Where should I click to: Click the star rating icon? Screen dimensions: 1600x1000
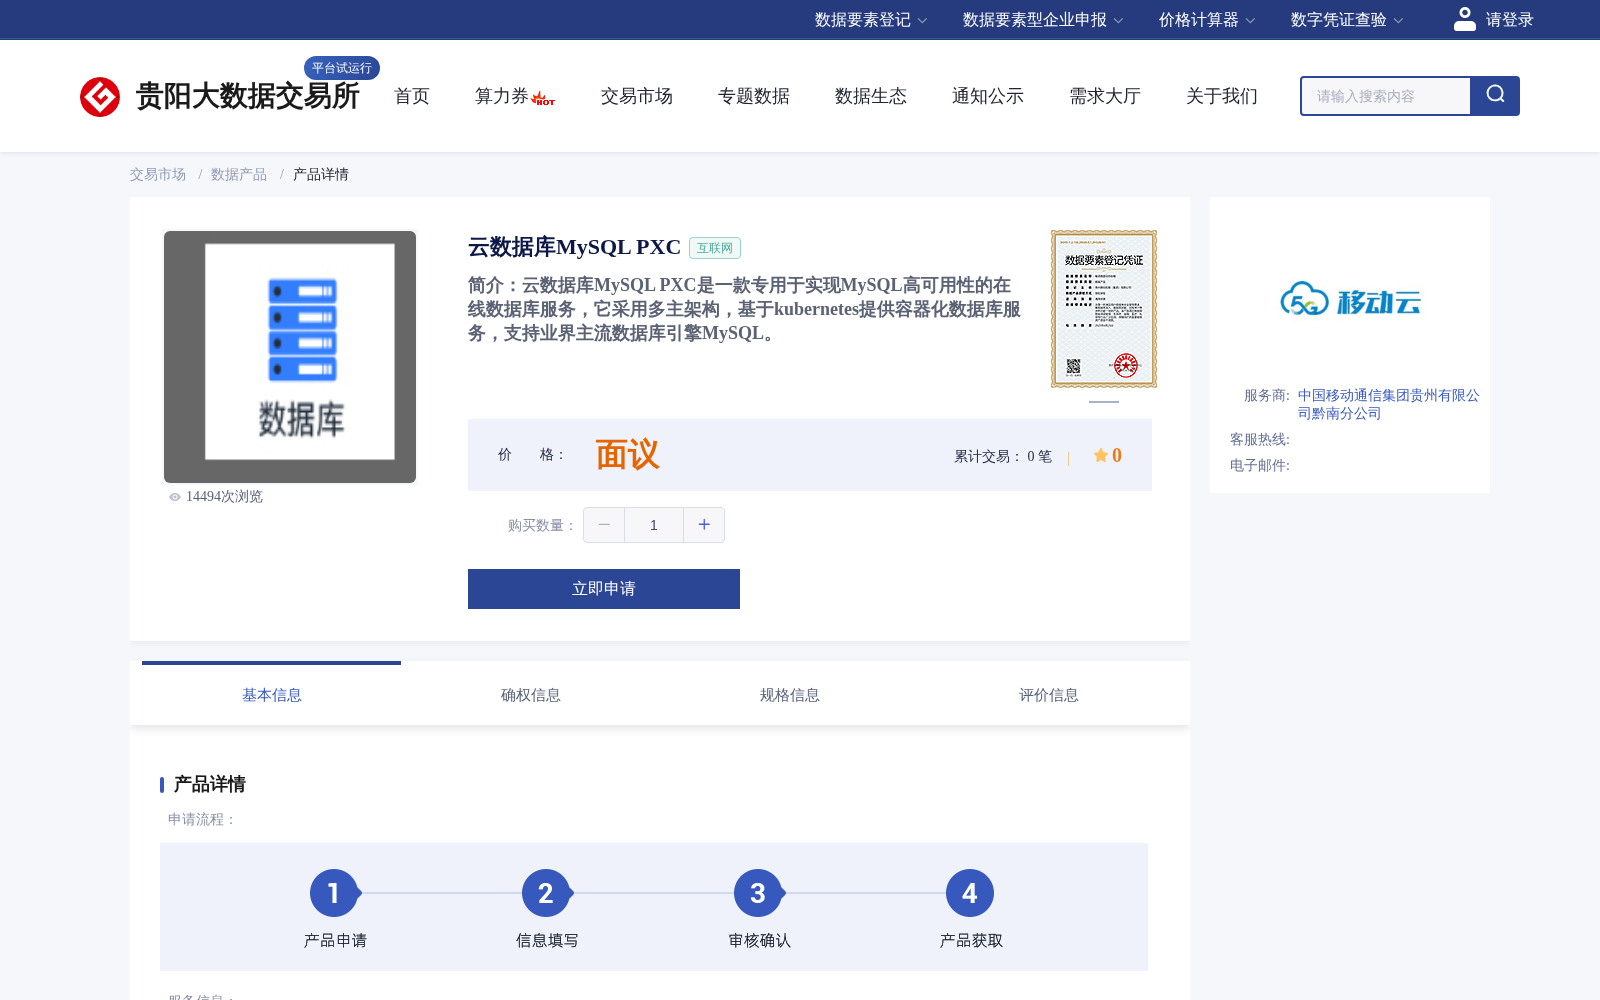click(x=1100, y=455)
